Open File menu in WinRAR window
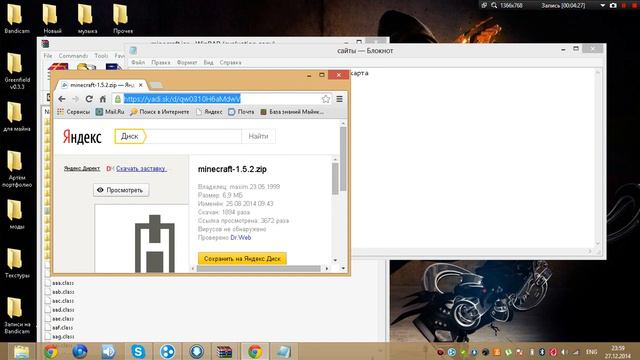Image resolution: width=640 pixels, height=360 pixels. pos(48,56)
